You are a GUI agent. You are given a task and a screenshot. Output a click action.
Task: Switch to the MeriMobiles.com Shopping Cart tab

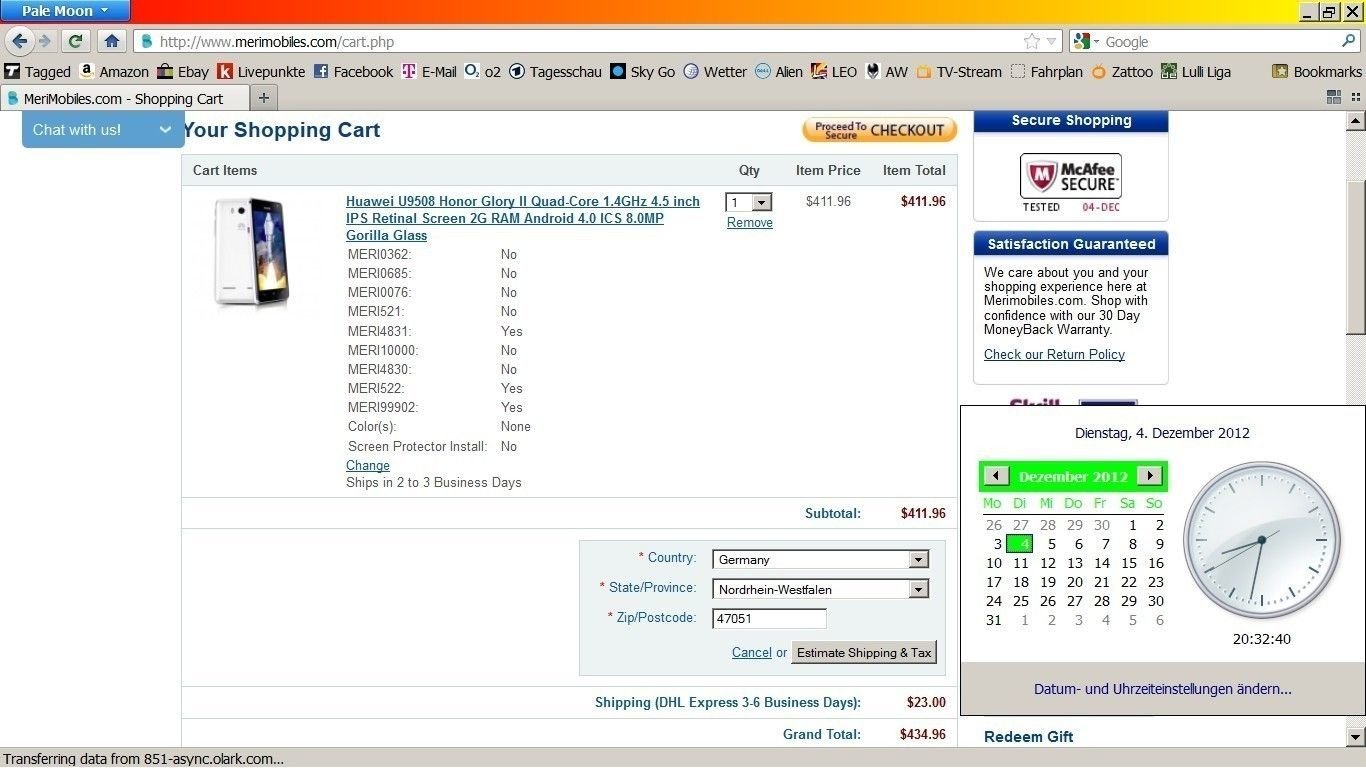125,98
